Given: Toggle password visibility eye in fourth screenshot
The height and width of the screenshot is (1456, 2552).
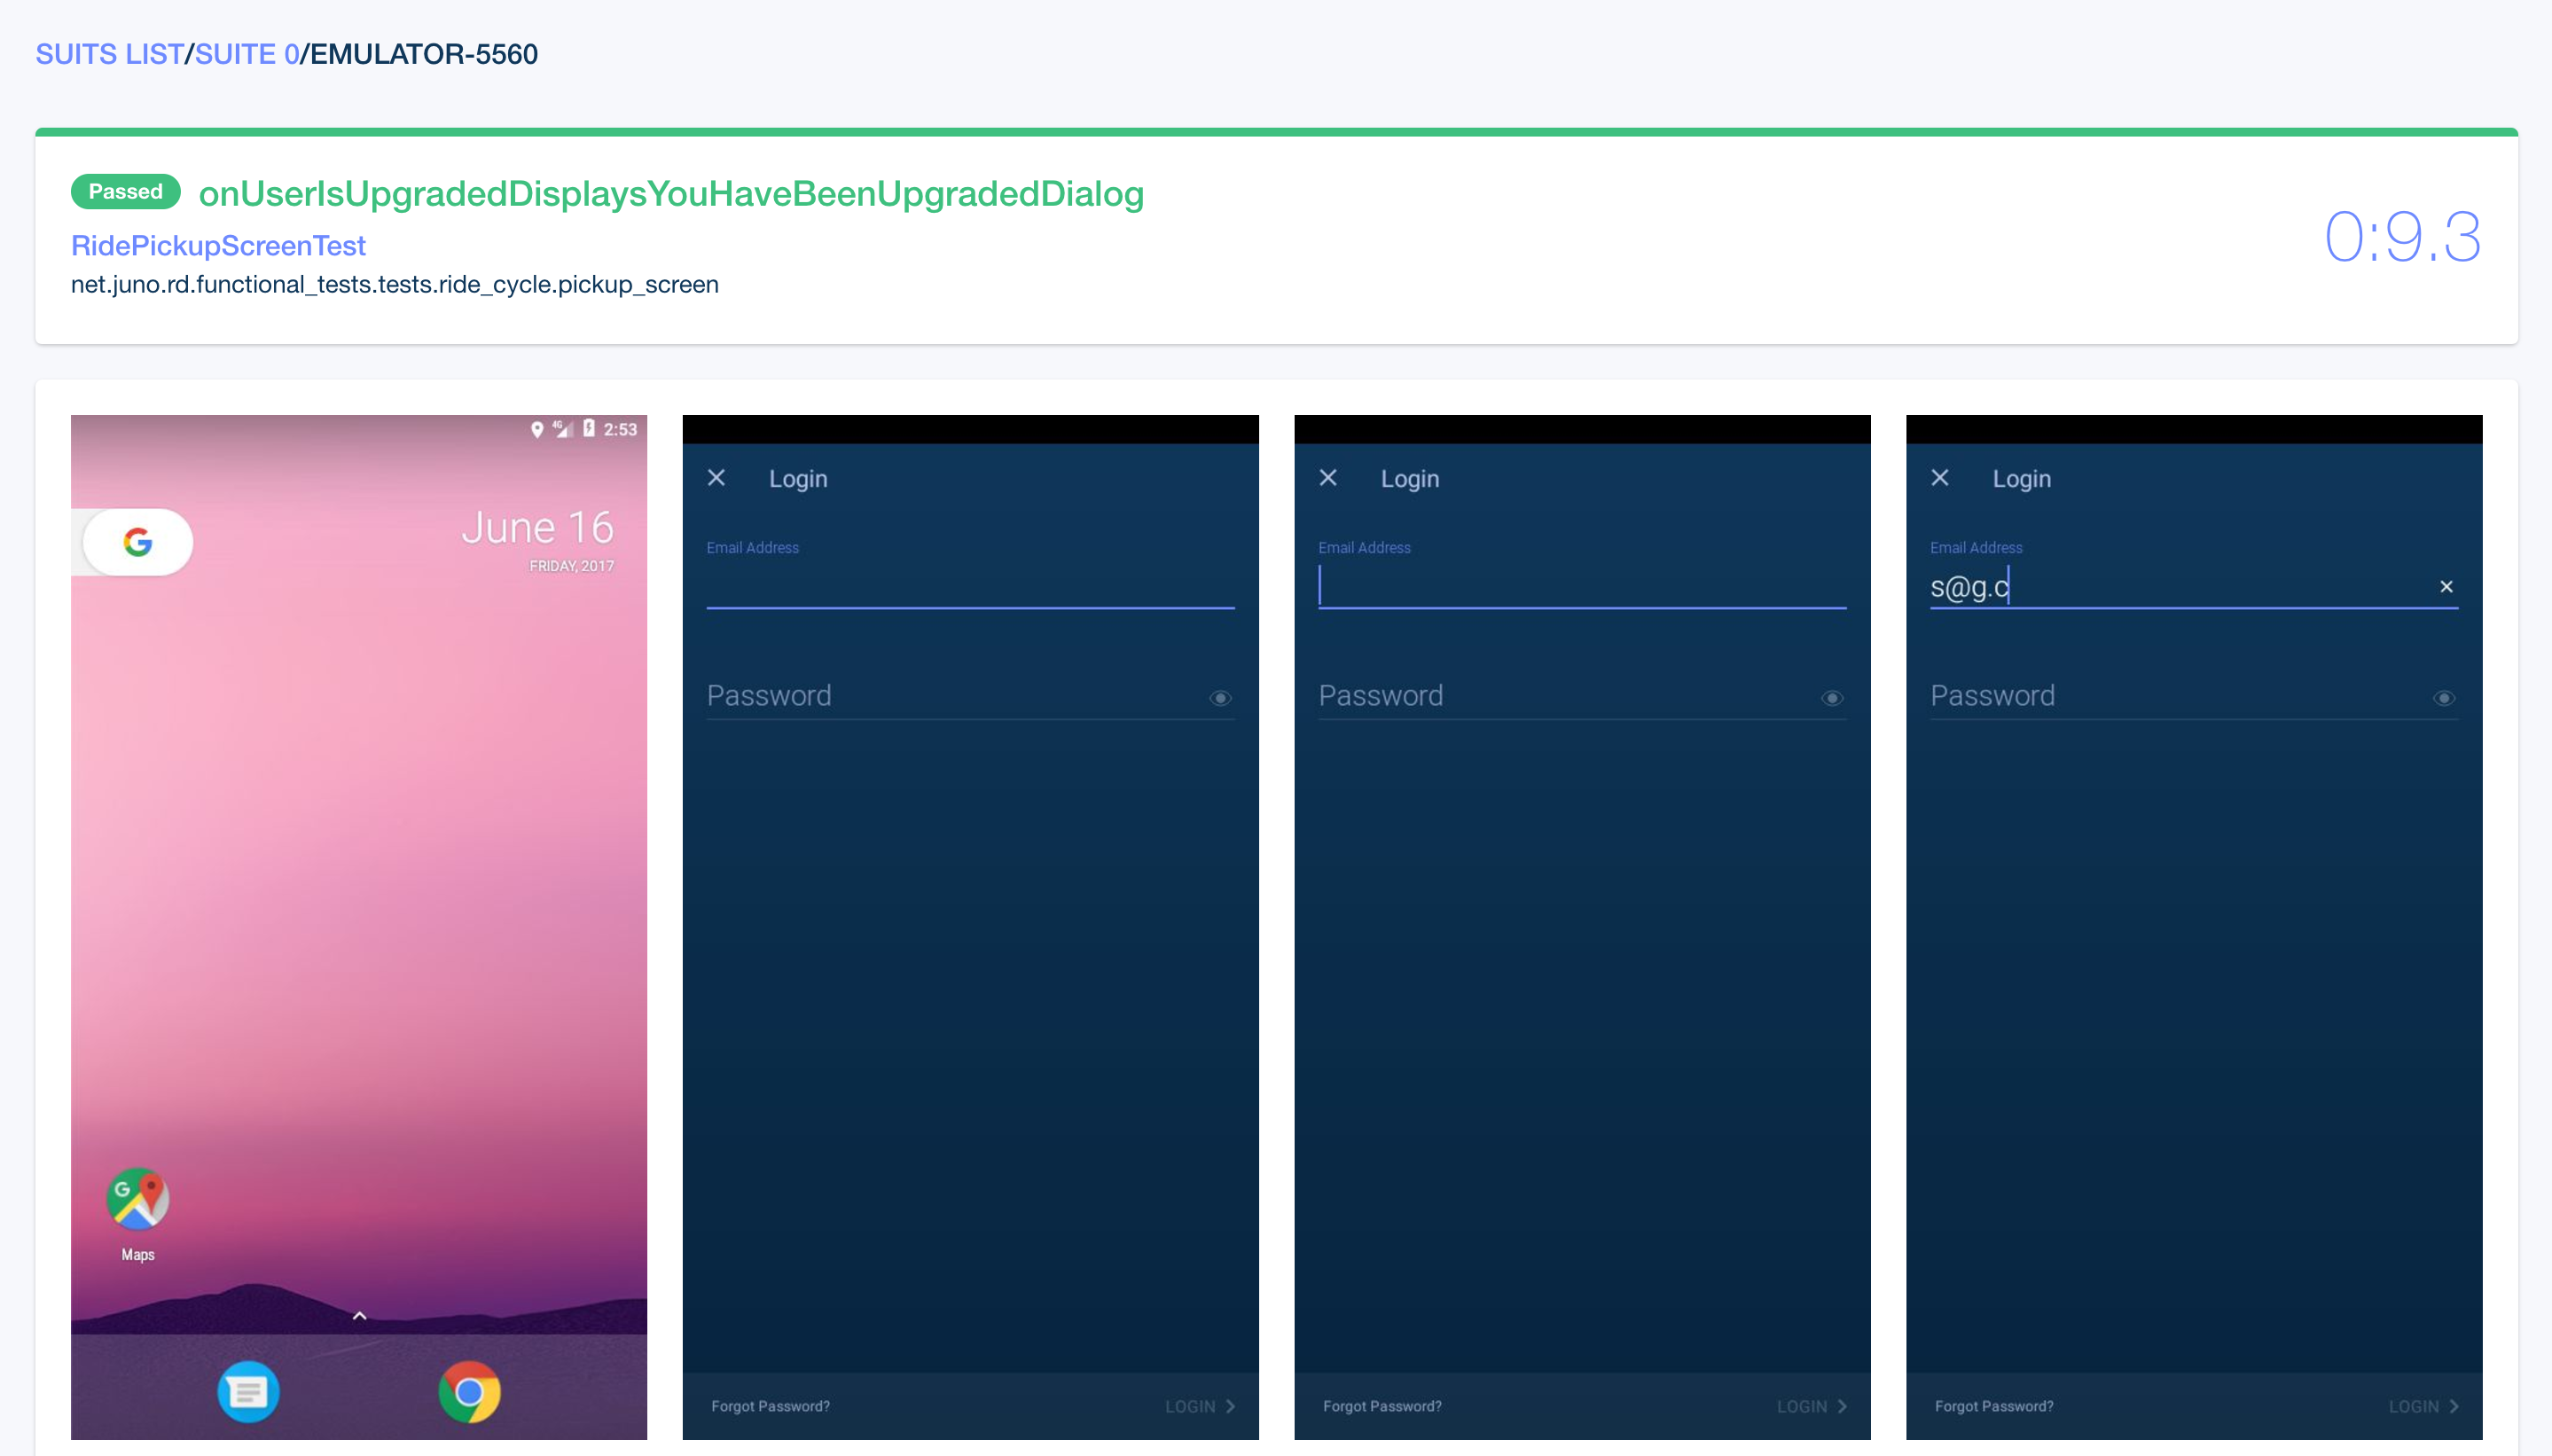Looking at the screenshot, I should click(2444, 698).
